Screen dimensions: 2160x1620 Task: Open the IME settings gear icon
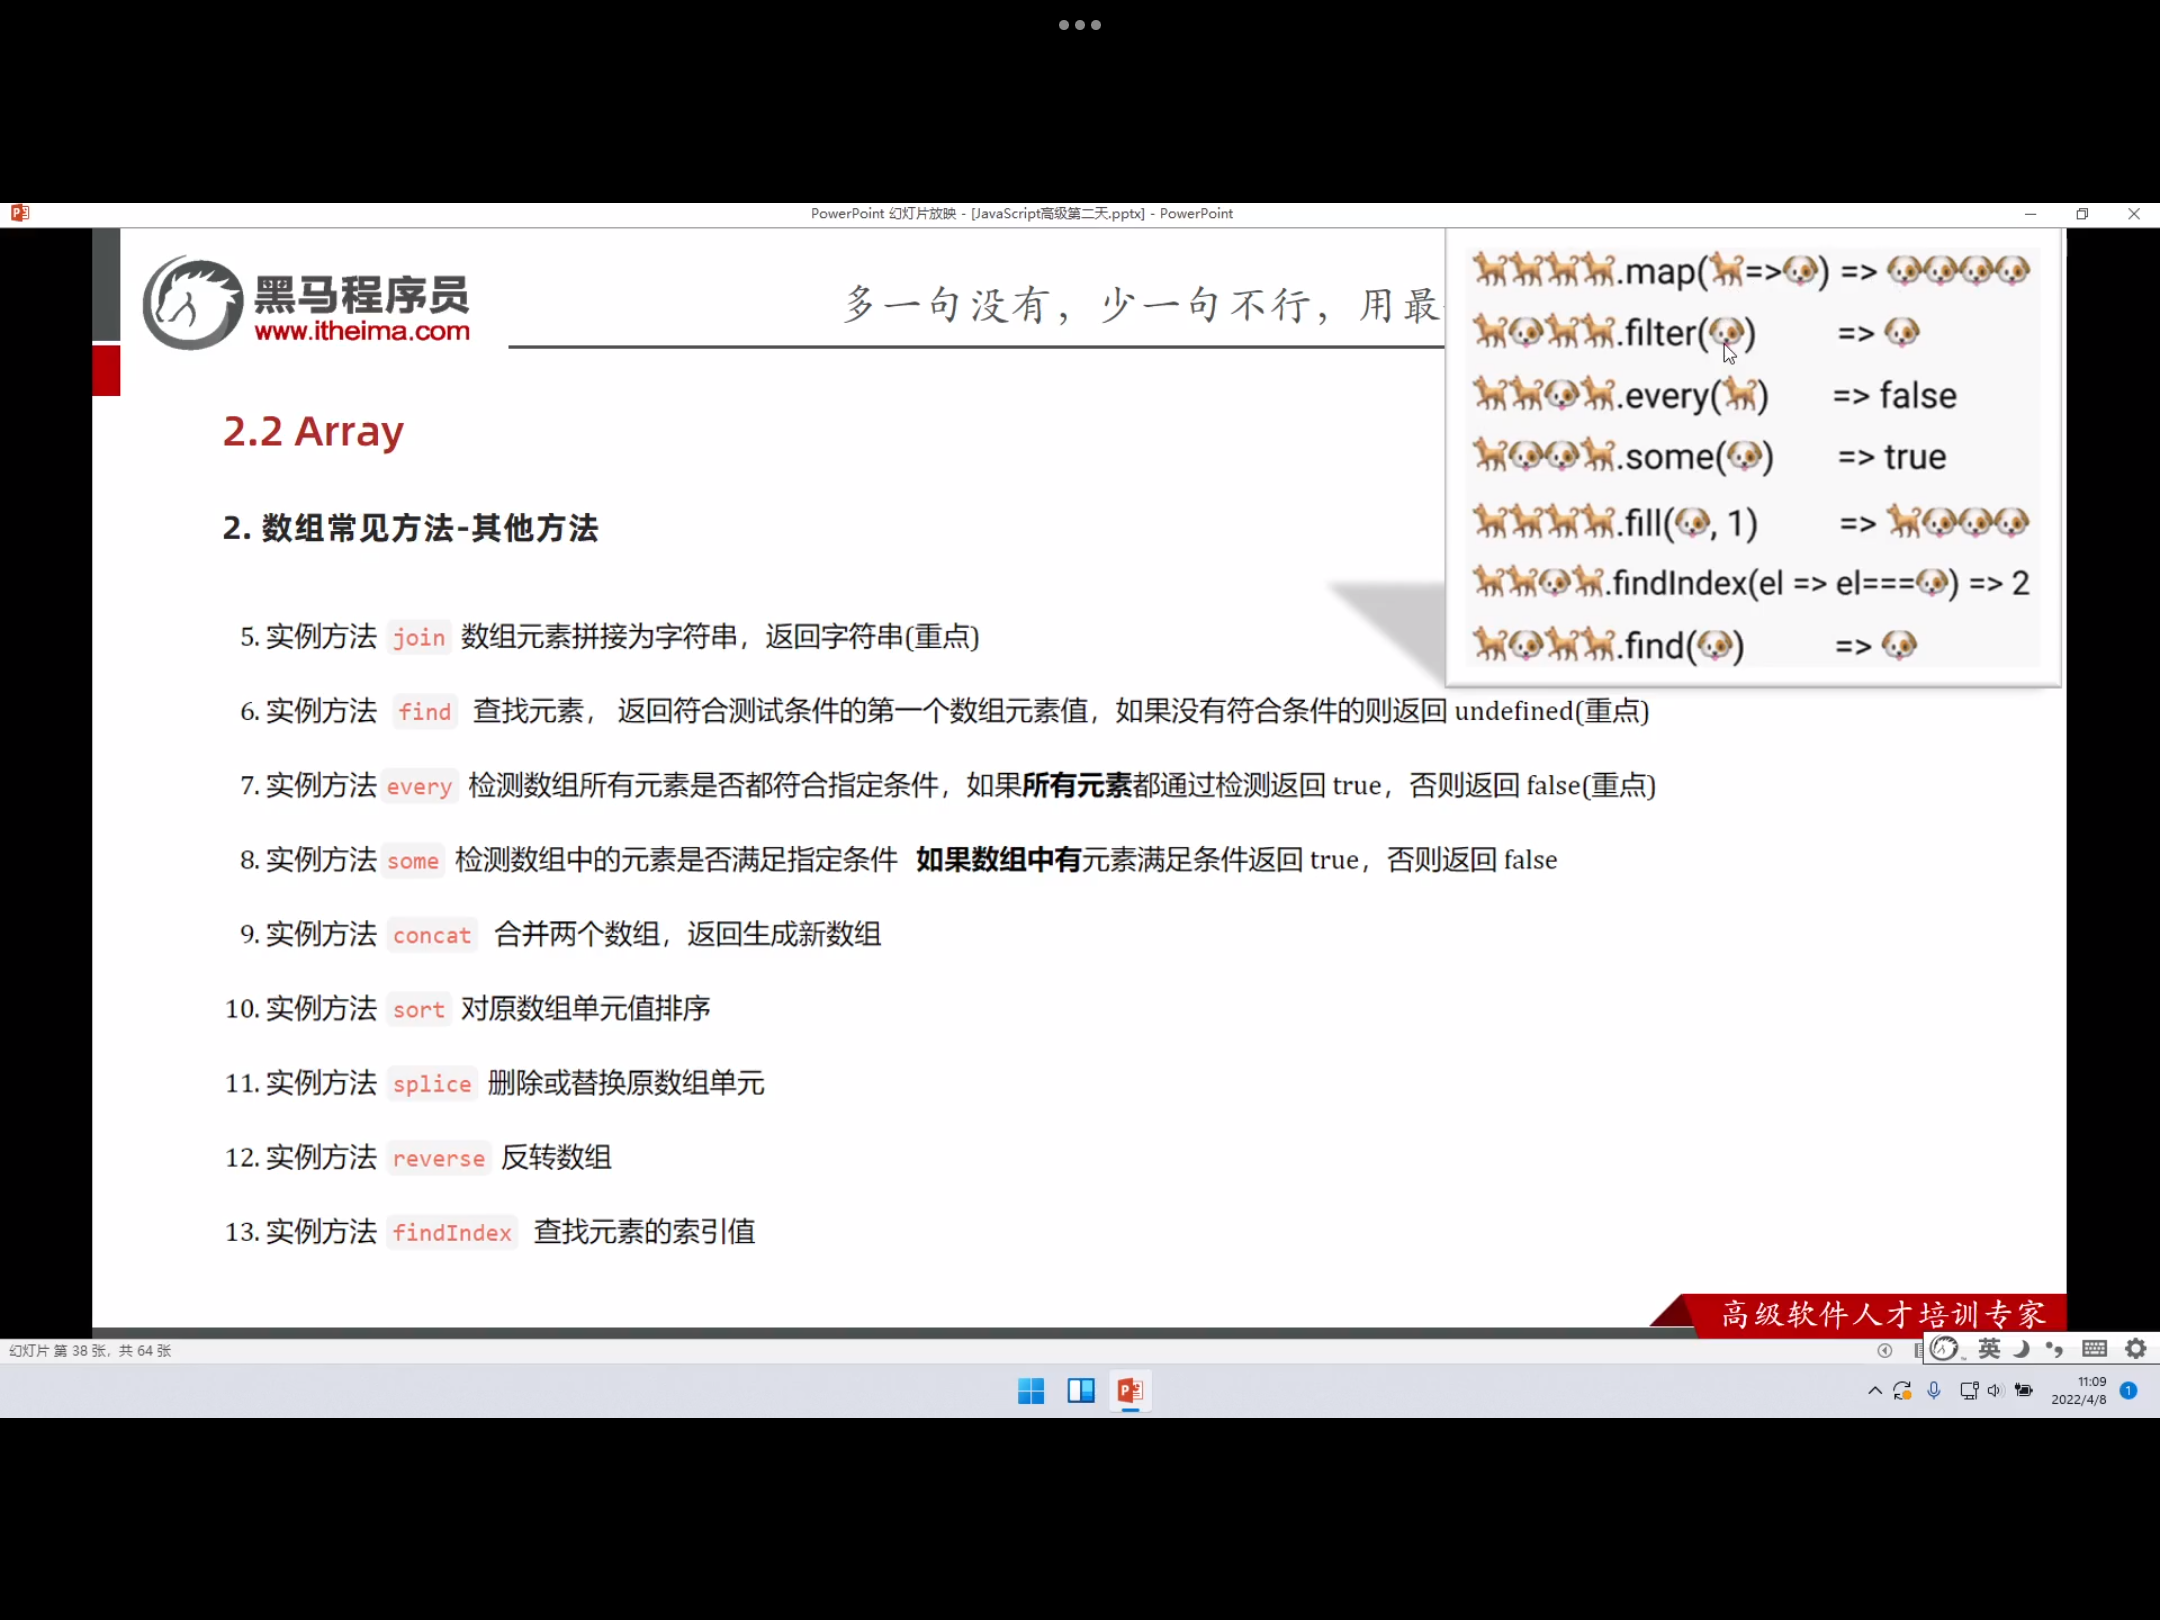click(2136, 1349)
